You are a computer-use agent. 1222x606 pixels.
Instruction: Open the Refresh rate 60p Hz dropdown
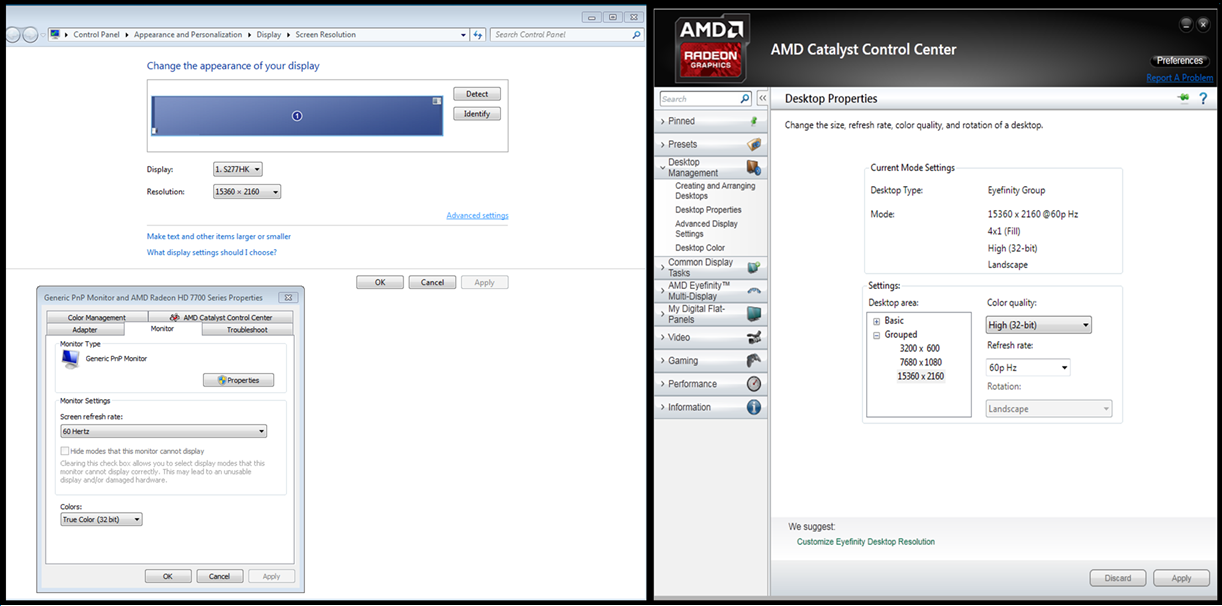click(1028, 367)
